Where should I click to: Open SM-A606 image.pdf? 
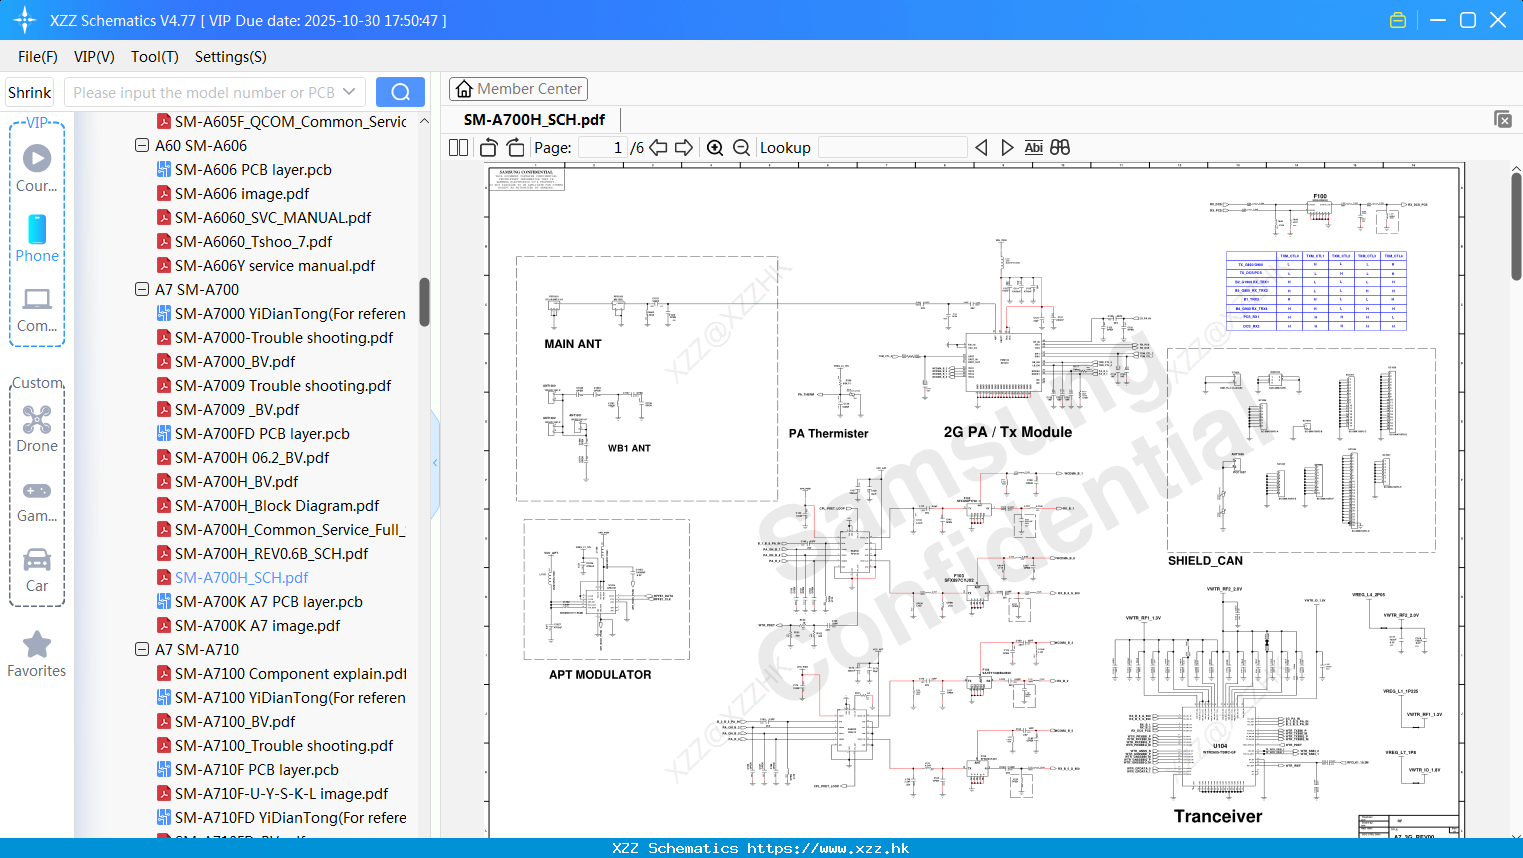pos(242,193)
